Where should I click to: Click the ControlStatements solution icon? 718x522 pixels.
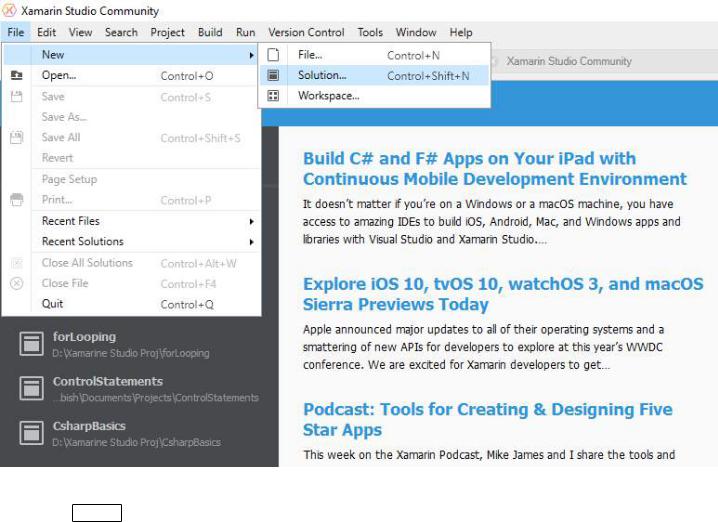tap(32, 388)
